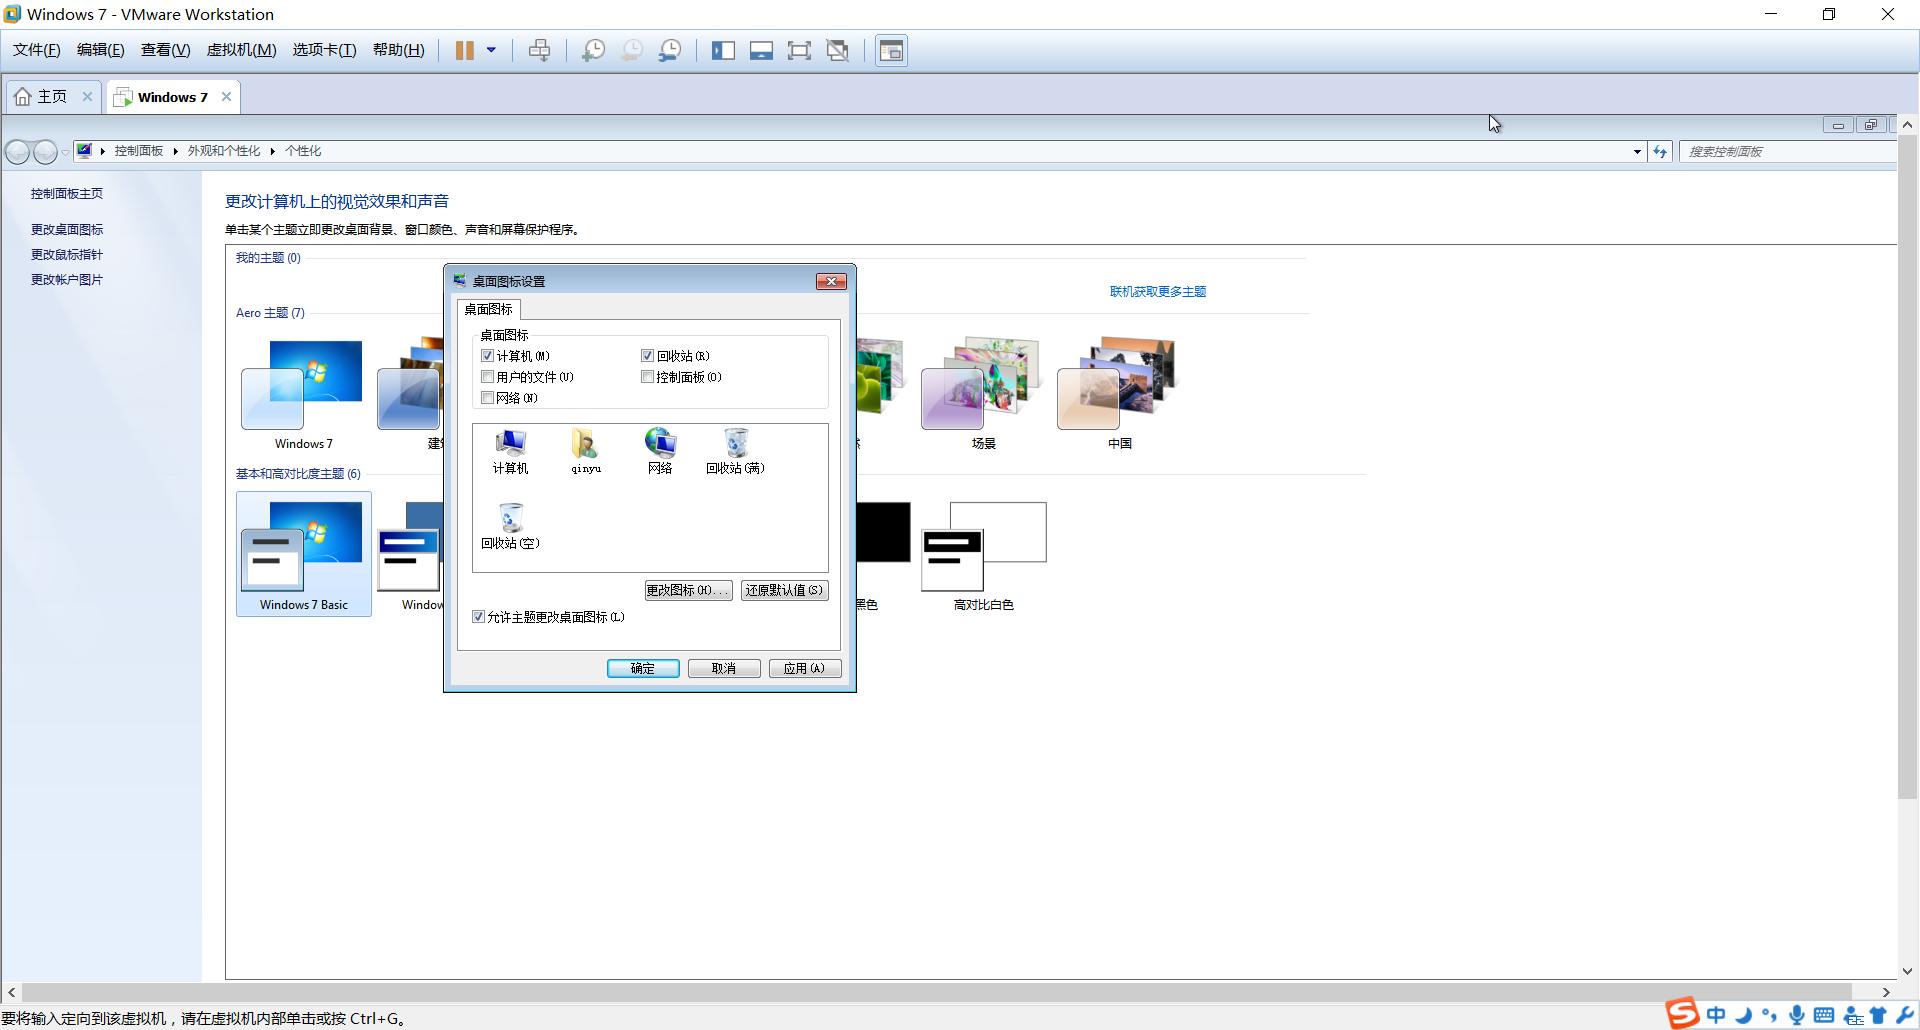Open the 帮助(H) menu
This screenshot has height=1030, width=1920.
[398, 50]
